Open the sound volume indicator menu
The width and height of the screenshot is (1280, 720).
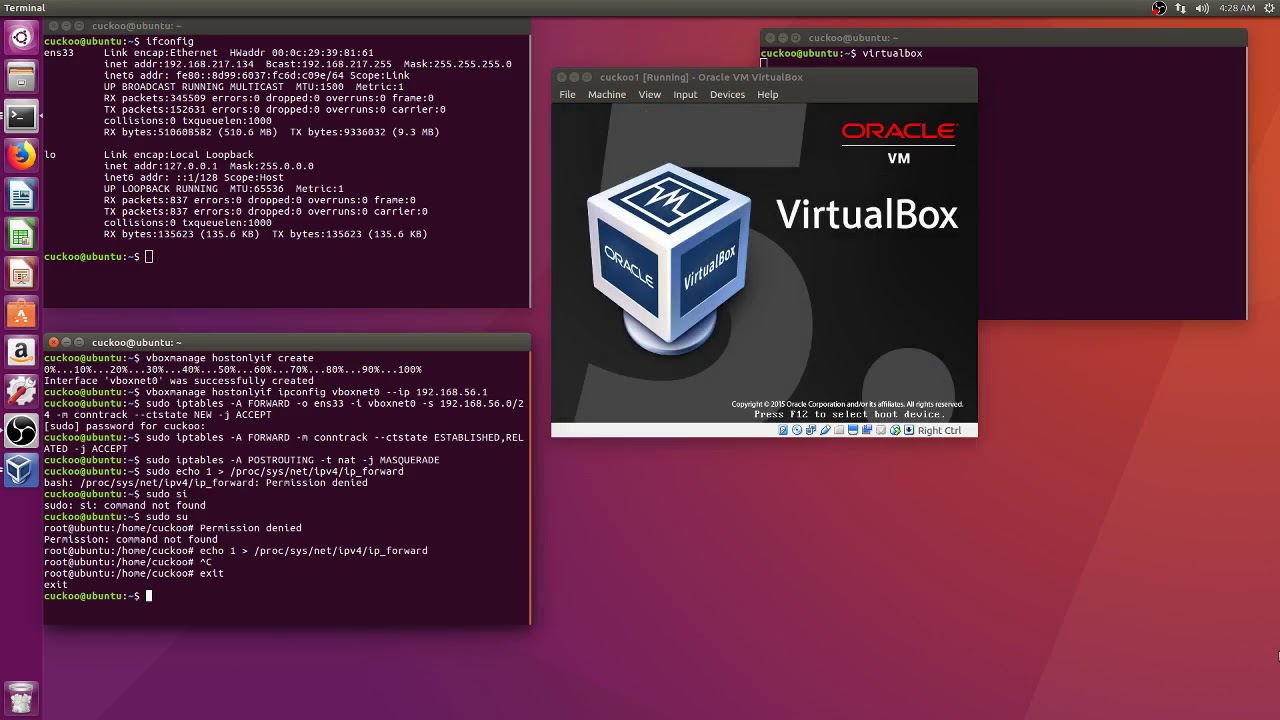[x=1203, y=8]
